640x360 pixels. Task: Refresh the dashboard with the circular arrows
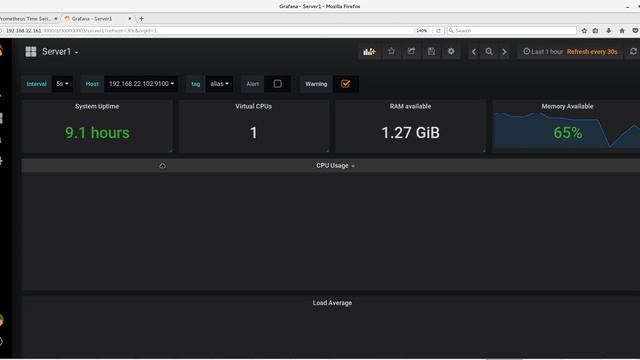click(633, 51)
